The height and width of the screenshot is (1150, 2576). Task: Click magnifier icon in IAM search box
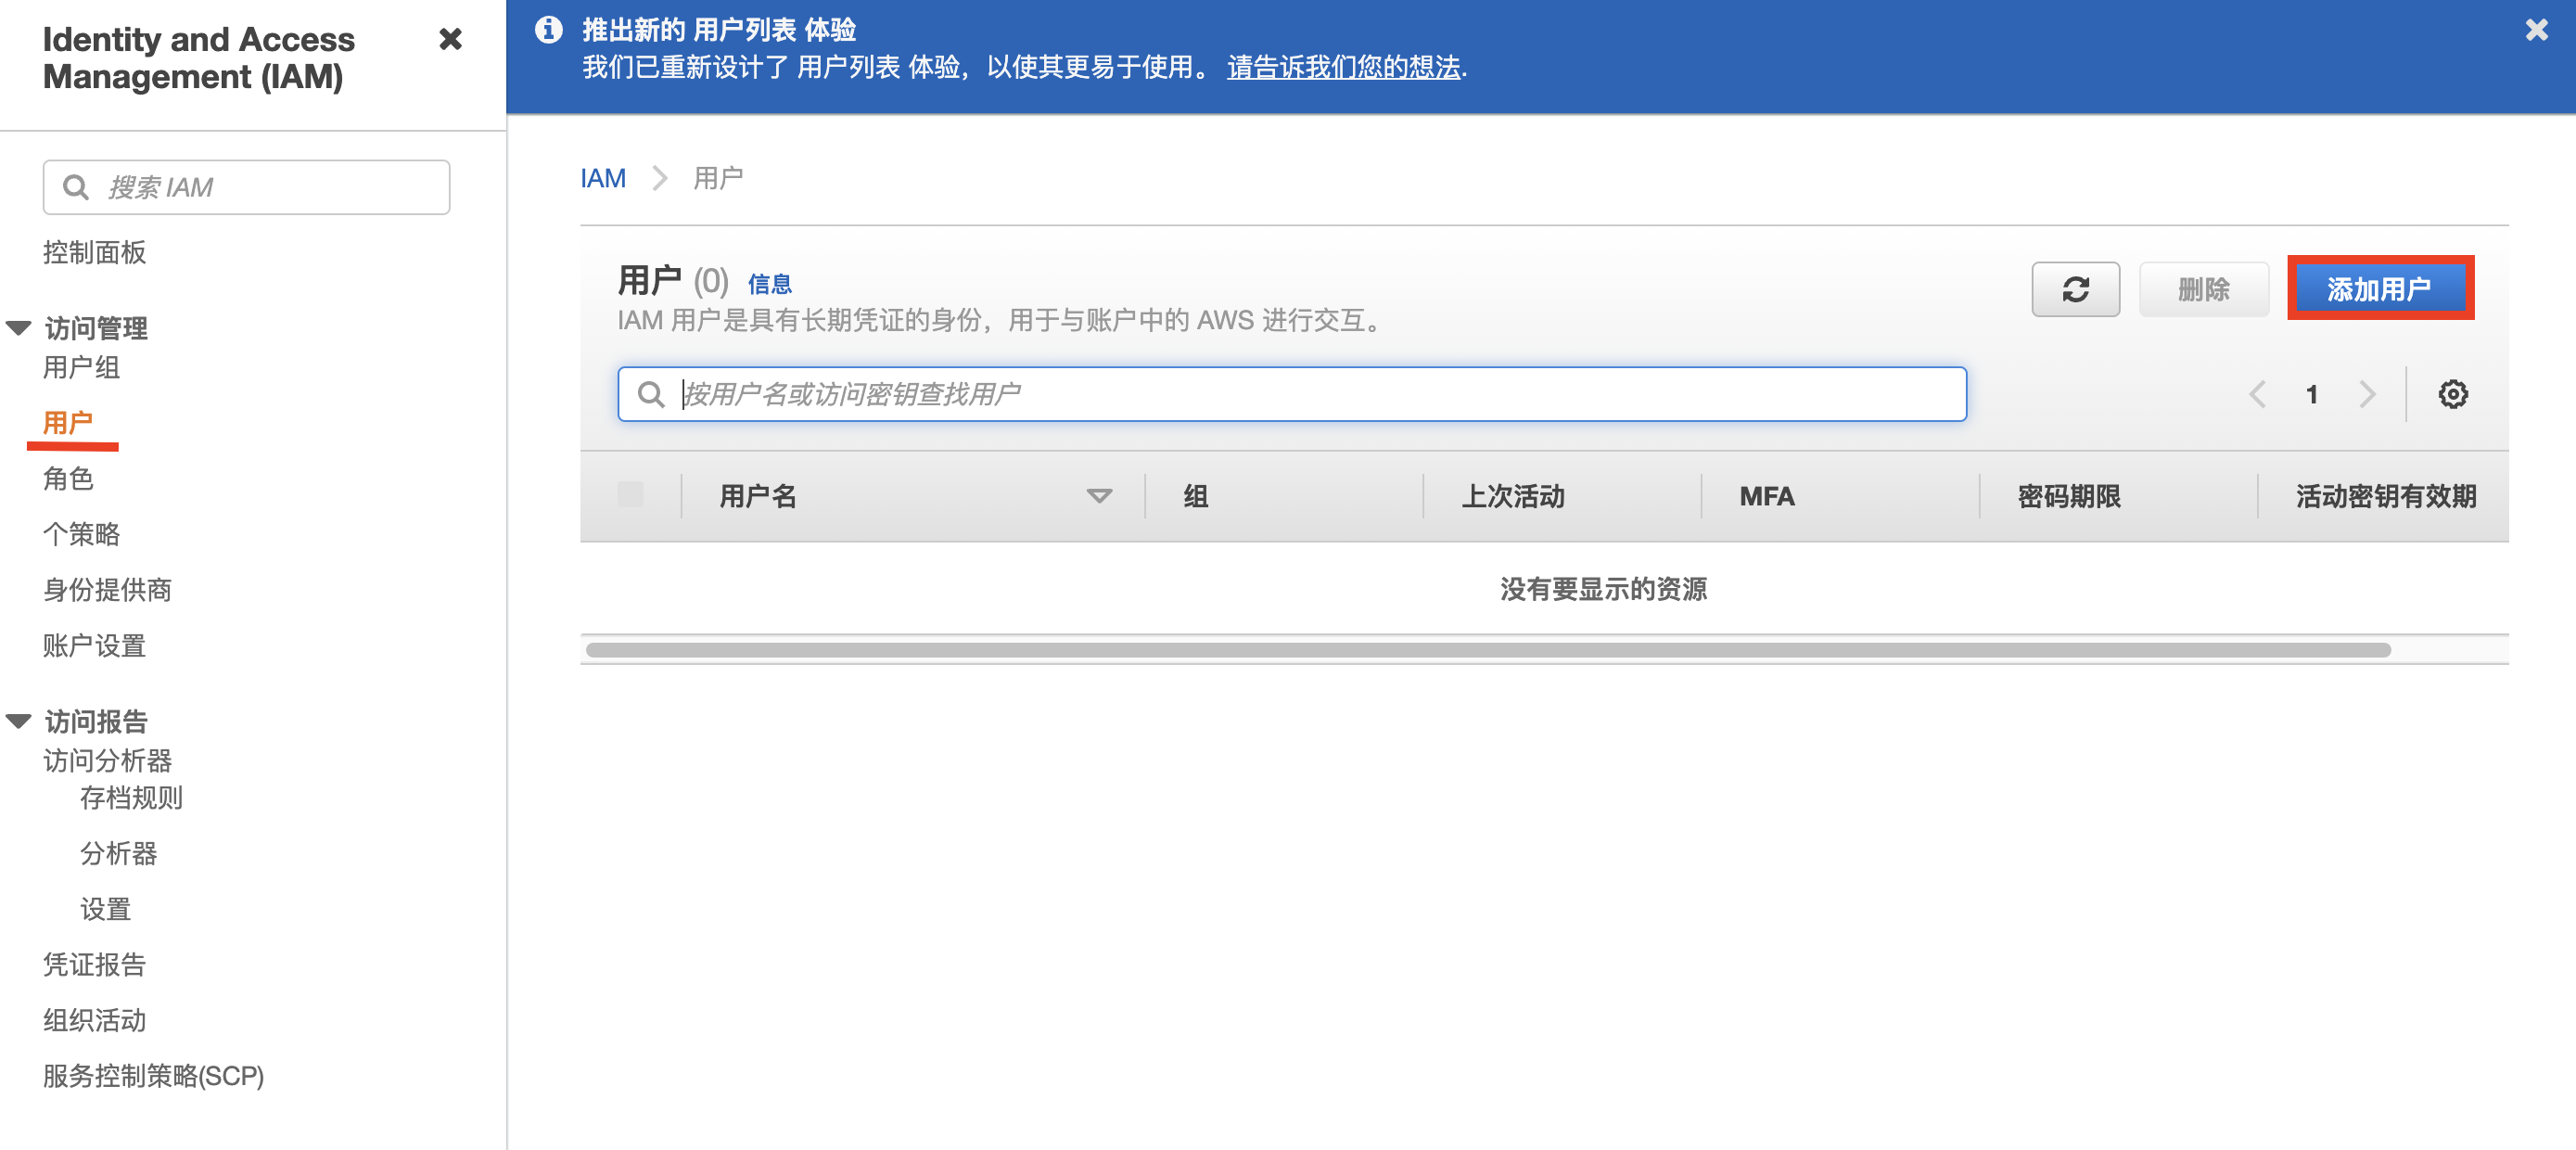(x=76, y=187)
